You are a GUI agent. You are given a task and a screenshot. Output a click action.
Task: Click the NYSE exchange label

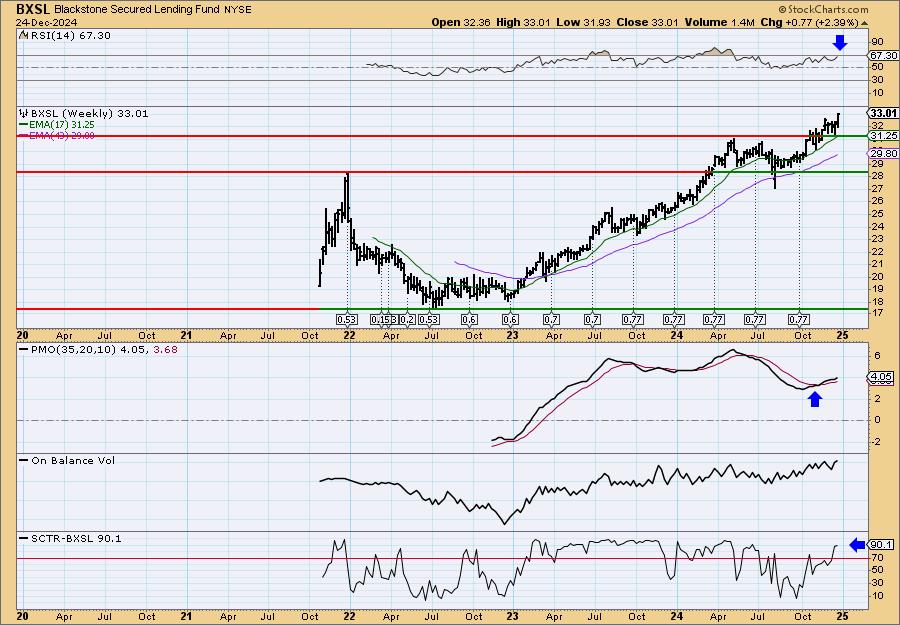[x=237, y=10]
